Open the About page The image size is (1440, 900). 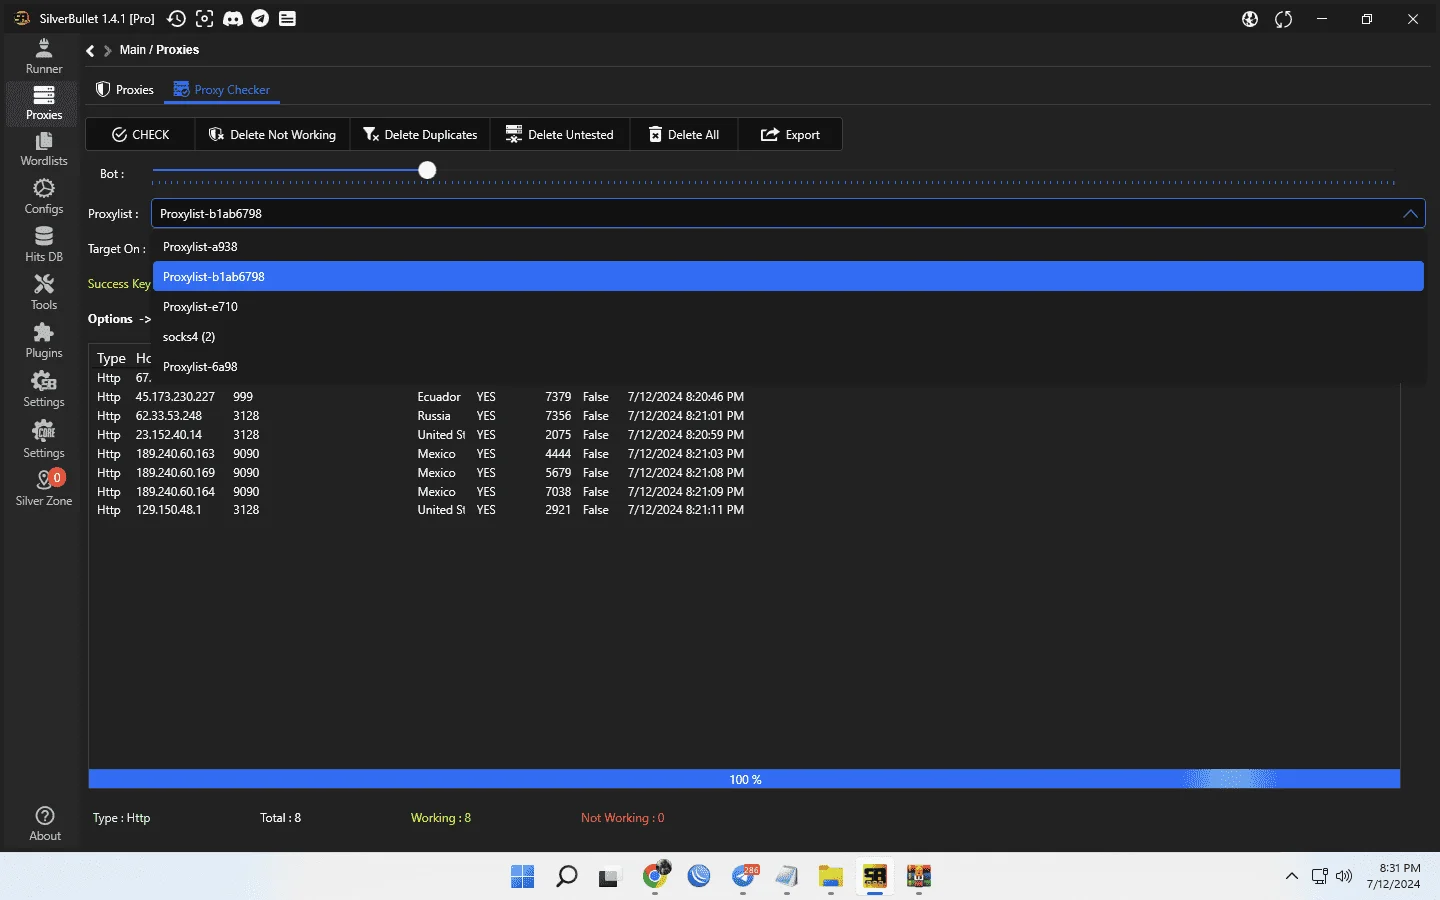pyautogui.click(x=44, y=823)
